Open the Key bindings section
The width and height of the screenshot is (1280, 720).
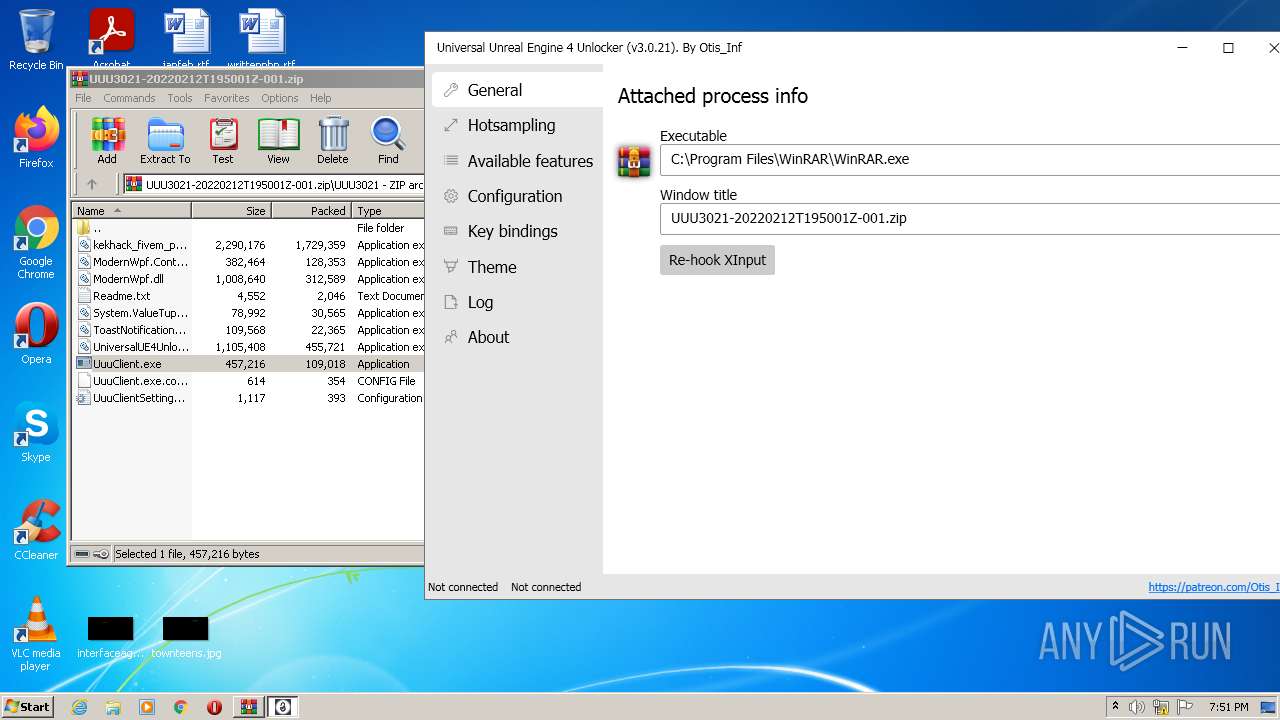pyautogui.click(x=516, y=231)
